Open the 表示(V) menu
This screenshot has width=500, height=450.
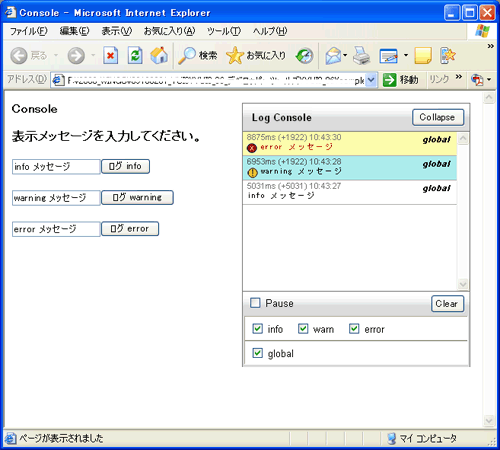point(117,31)
